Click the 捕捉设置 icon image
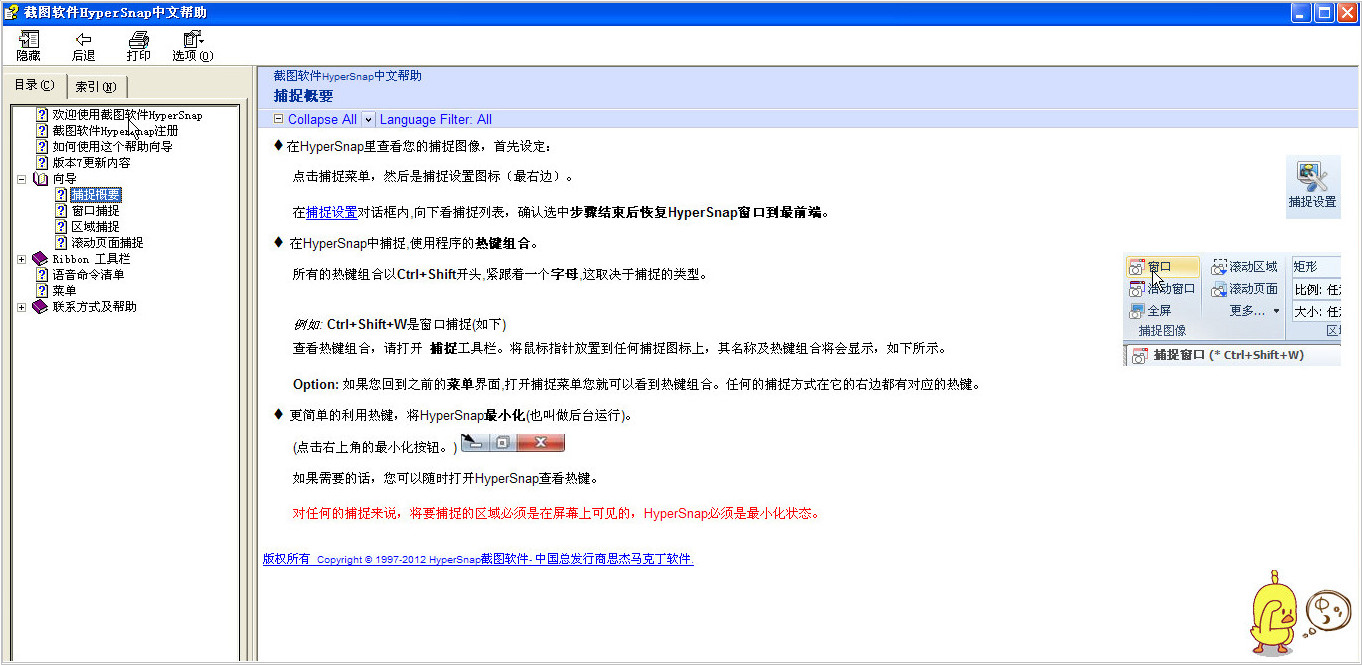 click(1312, 186)
